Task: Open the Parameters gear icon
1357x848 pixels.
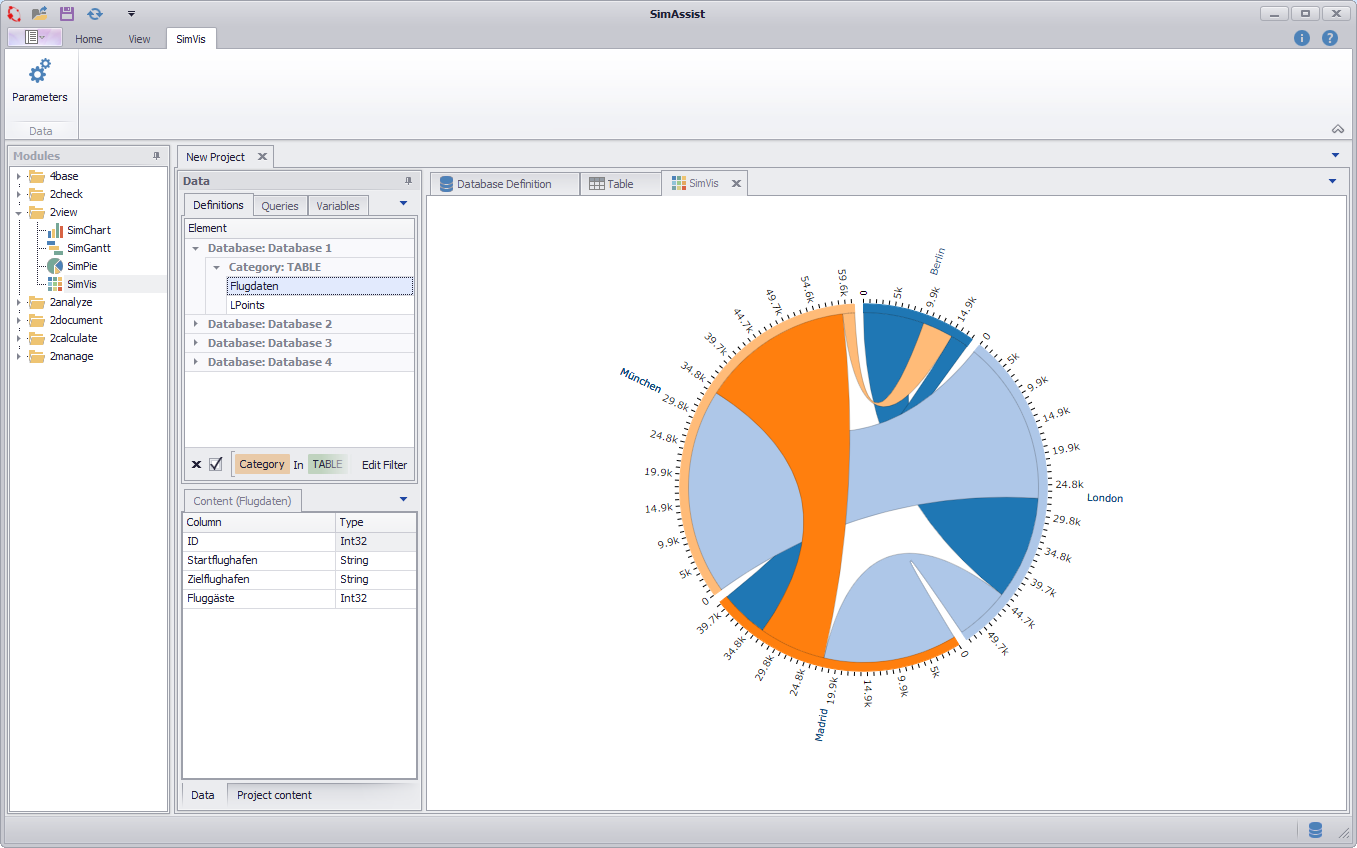Action: pos(40,72)
